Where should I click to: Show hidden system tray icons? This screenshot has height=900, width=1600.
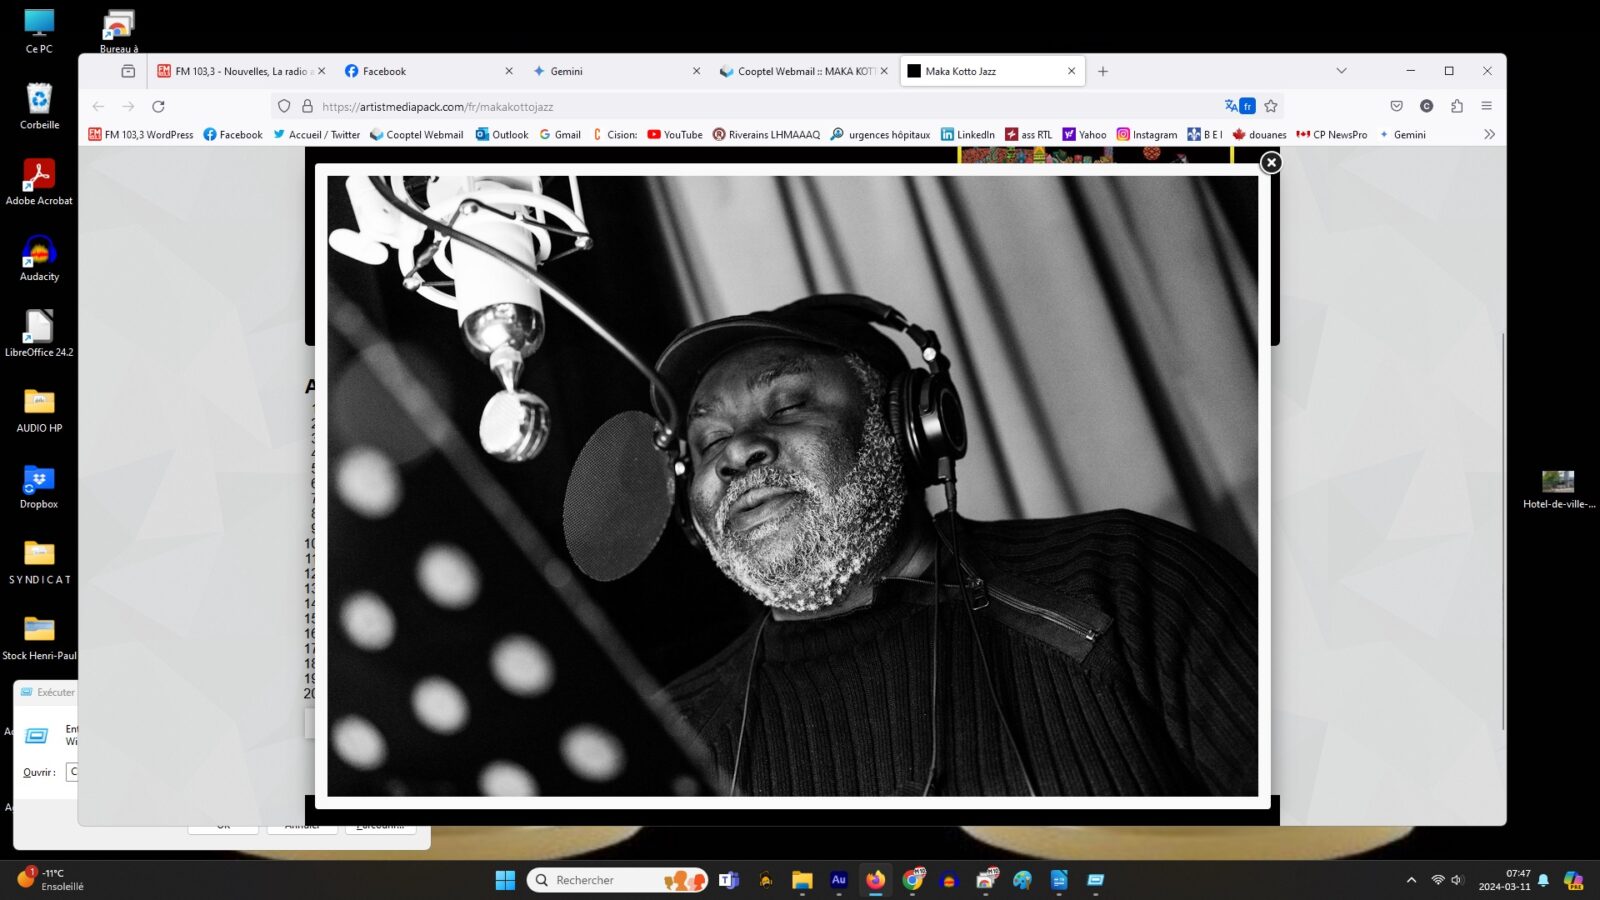point(1411,880)
